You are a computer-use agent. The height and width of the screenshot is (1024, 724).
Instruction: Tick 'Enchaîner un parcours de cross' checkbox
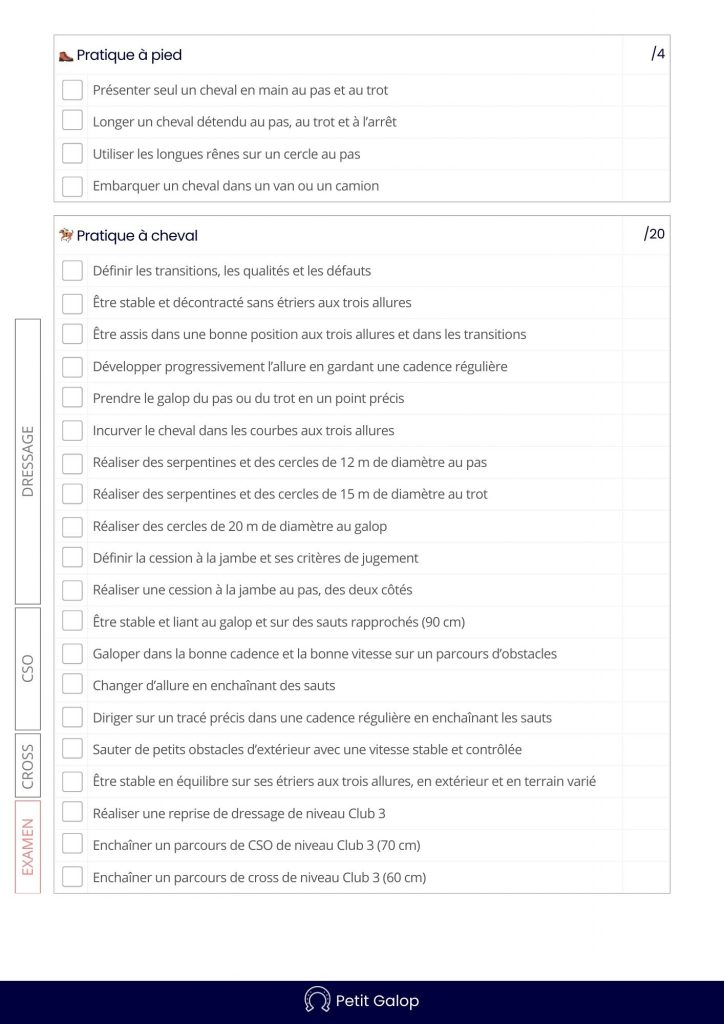click(72, 877)
